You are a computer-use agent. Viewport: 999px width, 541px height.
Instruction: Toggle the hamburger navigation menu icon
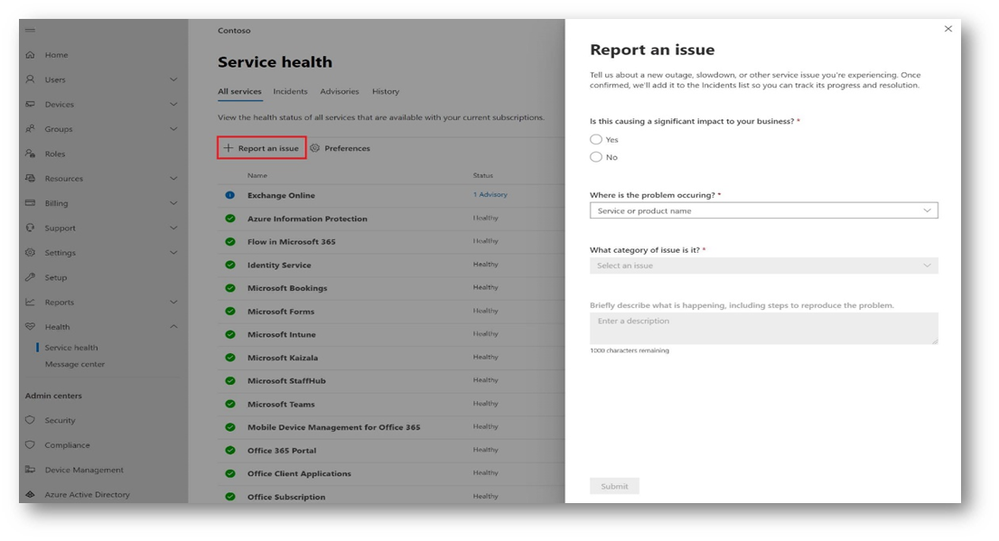[30, 30]
